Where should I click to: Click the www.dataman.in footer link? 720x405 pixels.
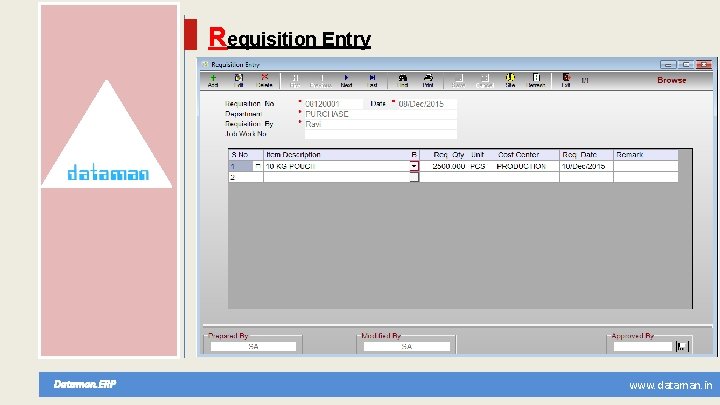click(x=671, y=385)
